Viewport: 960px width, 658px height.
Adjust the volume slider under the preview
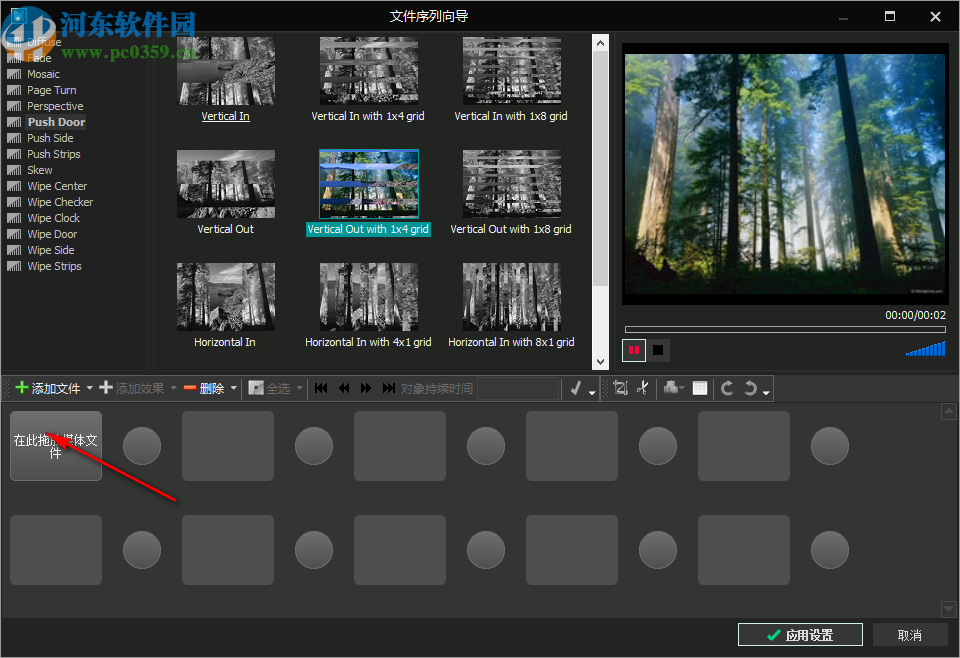[925, 349]
